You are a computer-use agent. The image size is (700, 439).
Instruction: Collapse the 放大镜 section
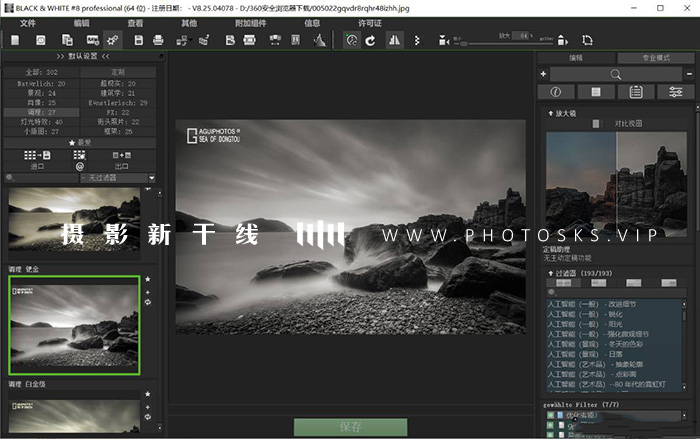coord(562,113)
